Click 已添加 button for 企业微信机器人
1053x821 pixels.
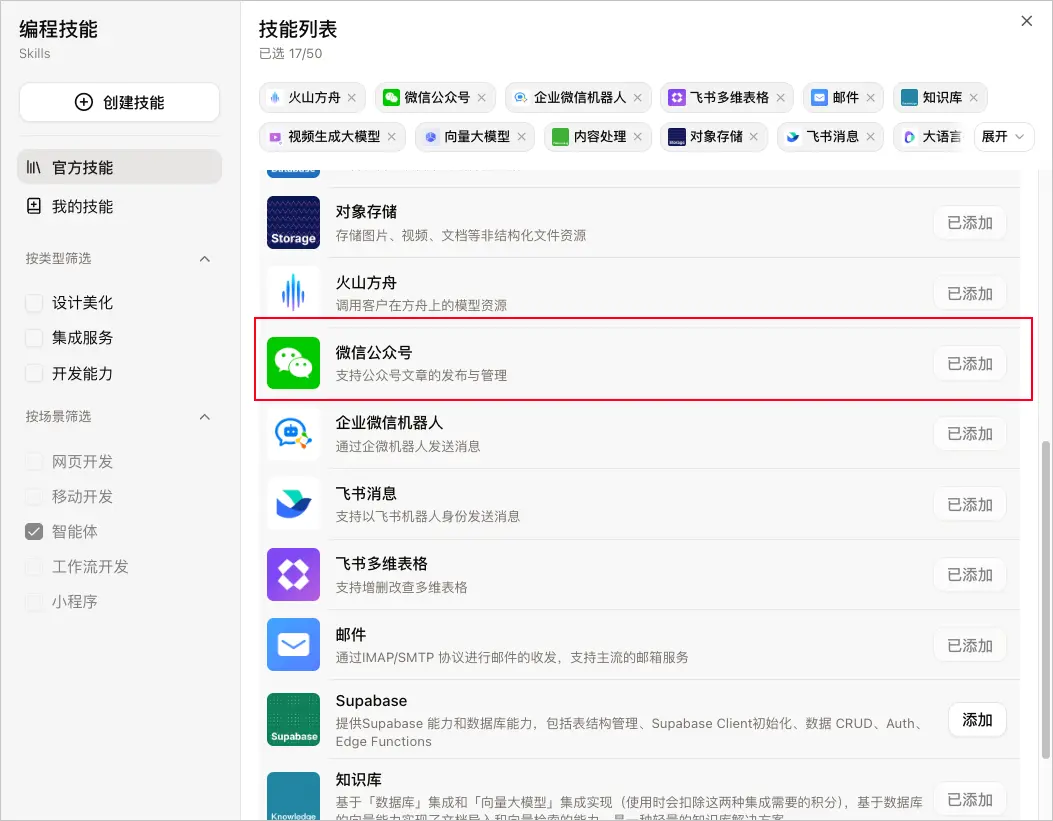tap(970, 434)
